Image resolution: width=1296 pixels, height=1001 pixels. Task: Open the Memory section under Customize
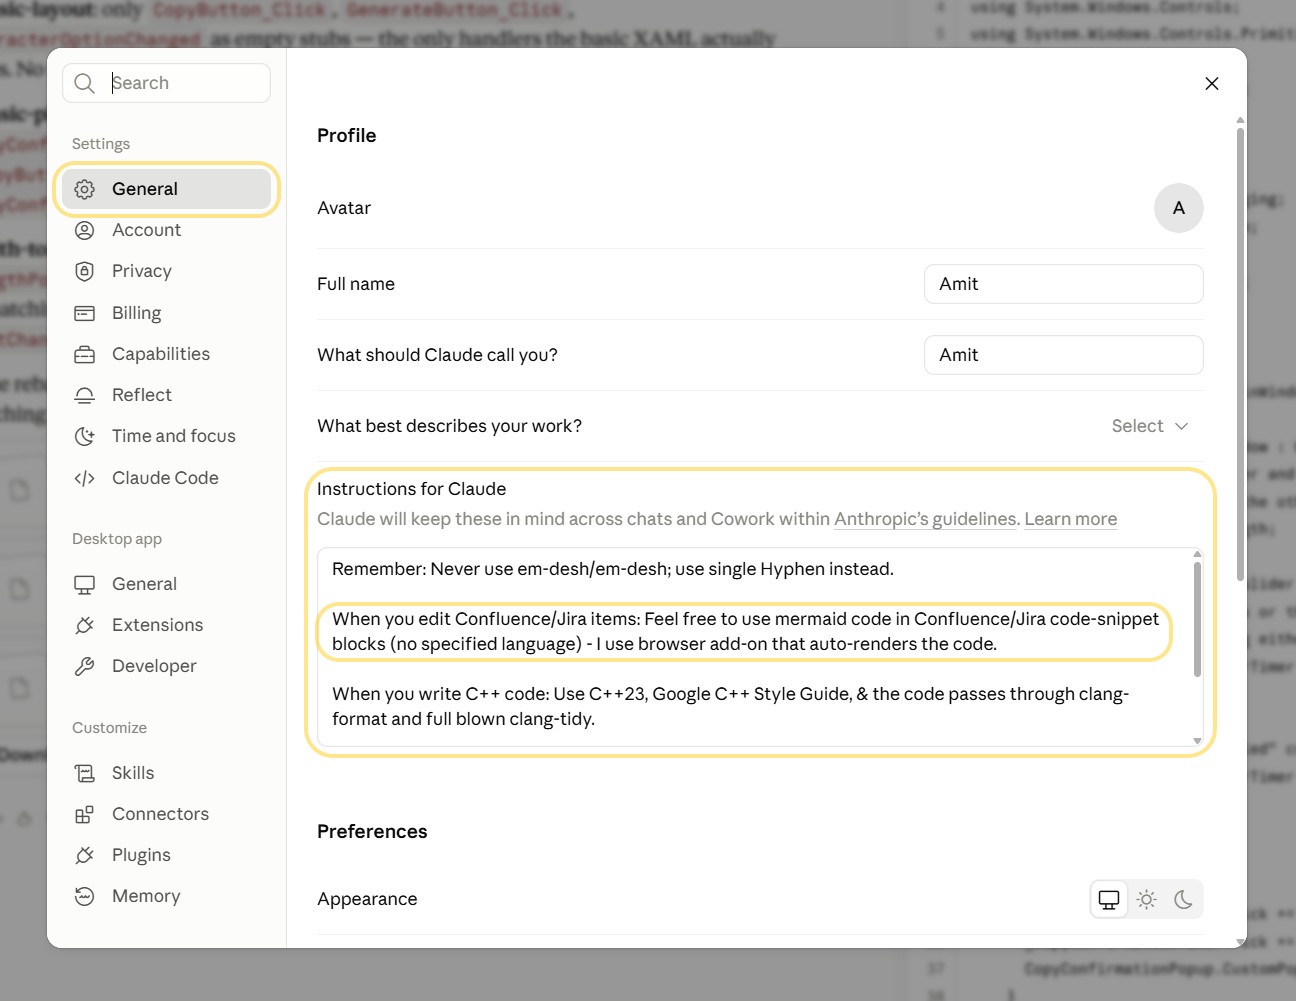pos(166,896)
